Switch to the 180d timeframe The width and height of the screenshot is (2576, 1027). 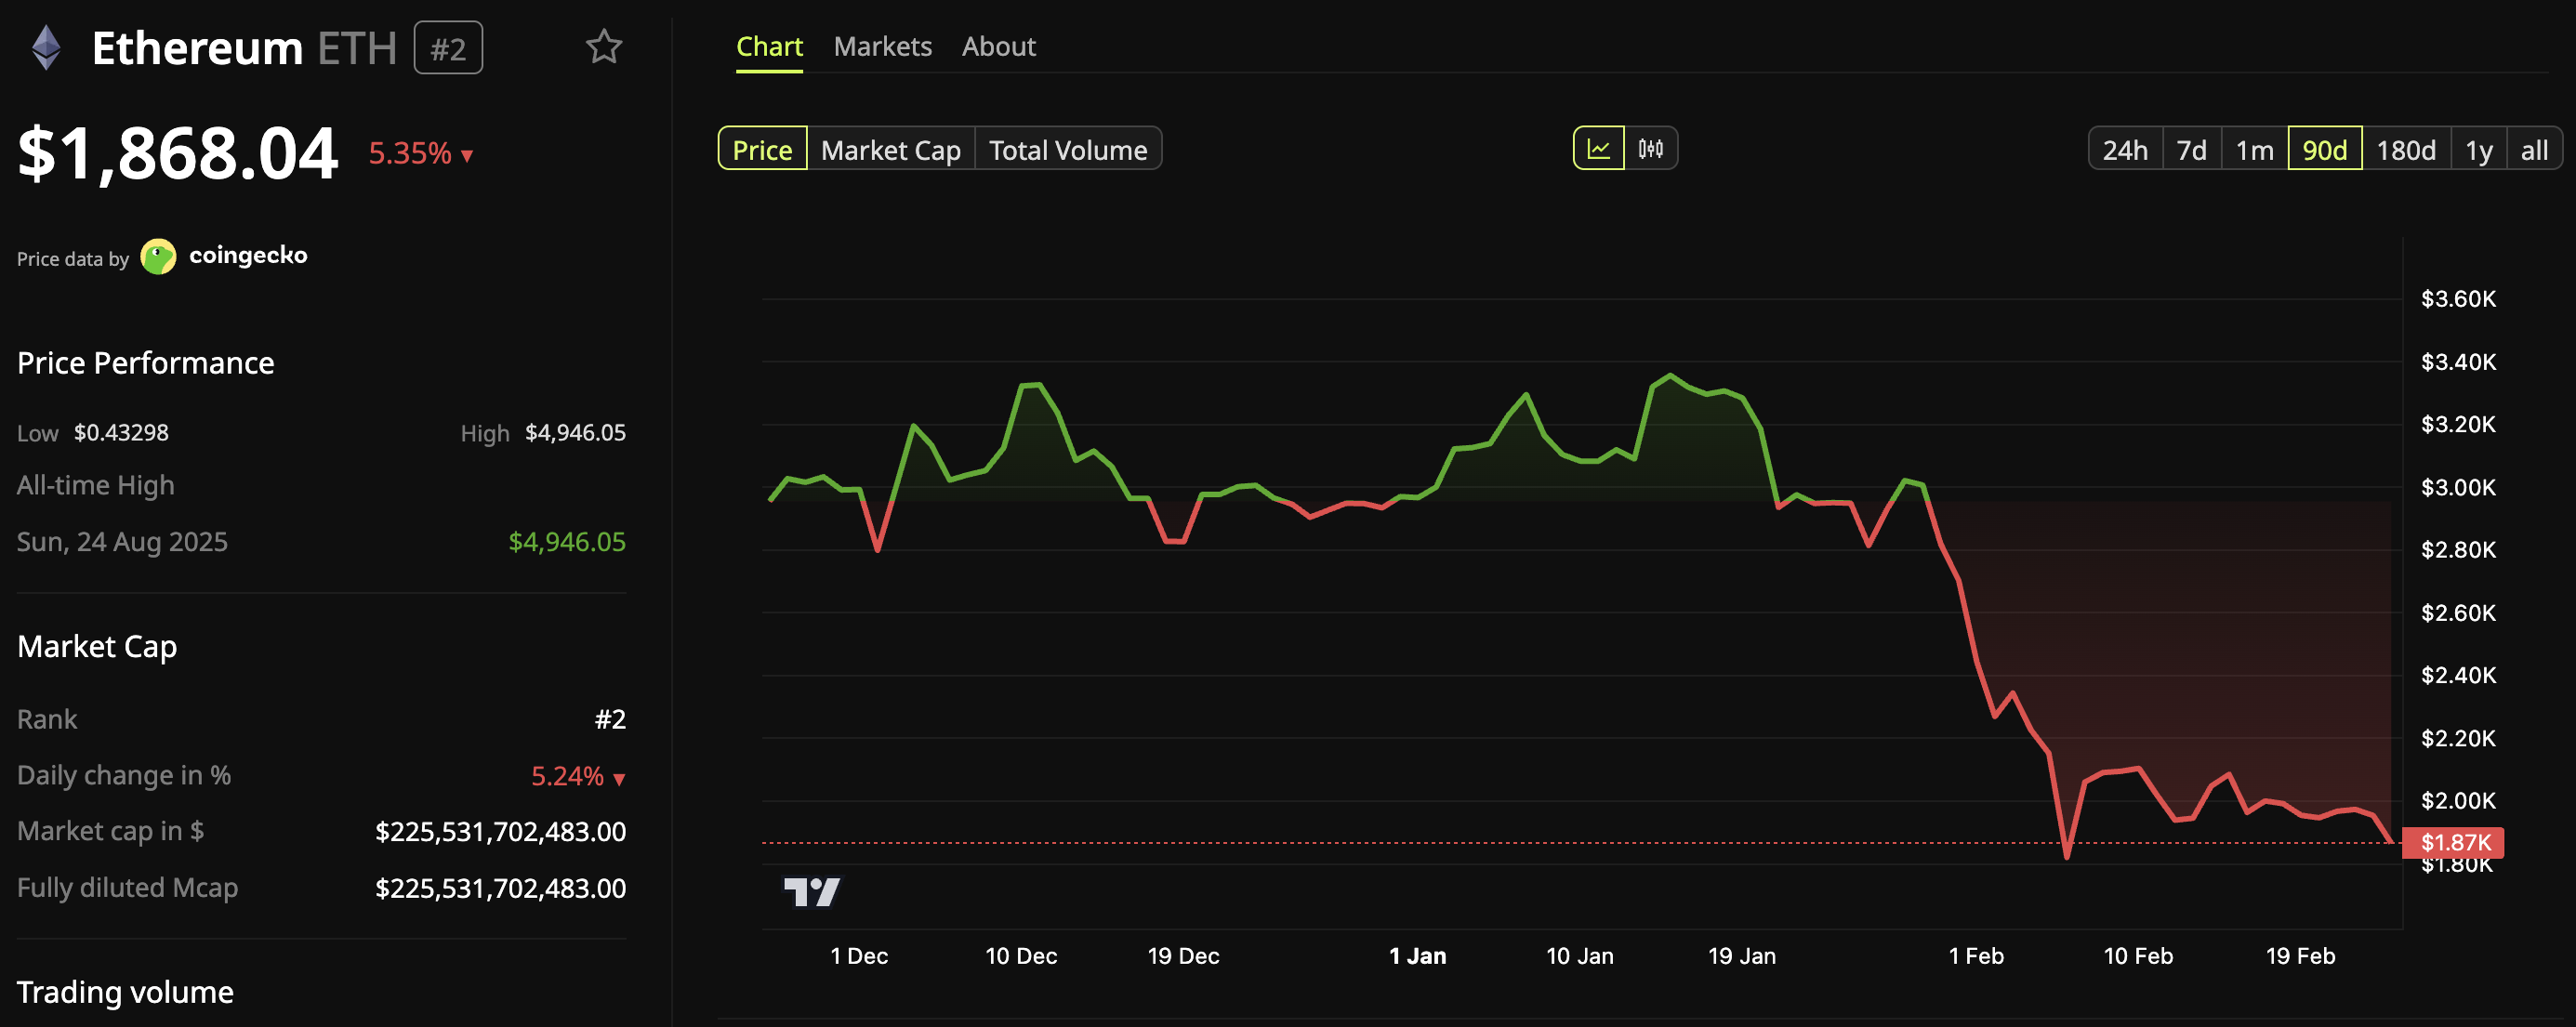coord(2408,149)
